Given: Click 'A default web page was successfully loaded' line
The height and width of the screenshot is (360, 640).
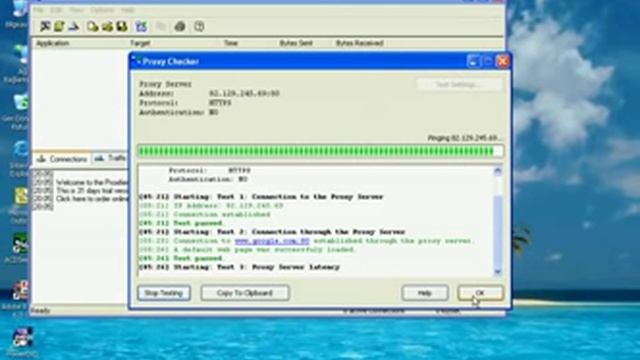Looking at the screenshot, I should tap(247, 250).
